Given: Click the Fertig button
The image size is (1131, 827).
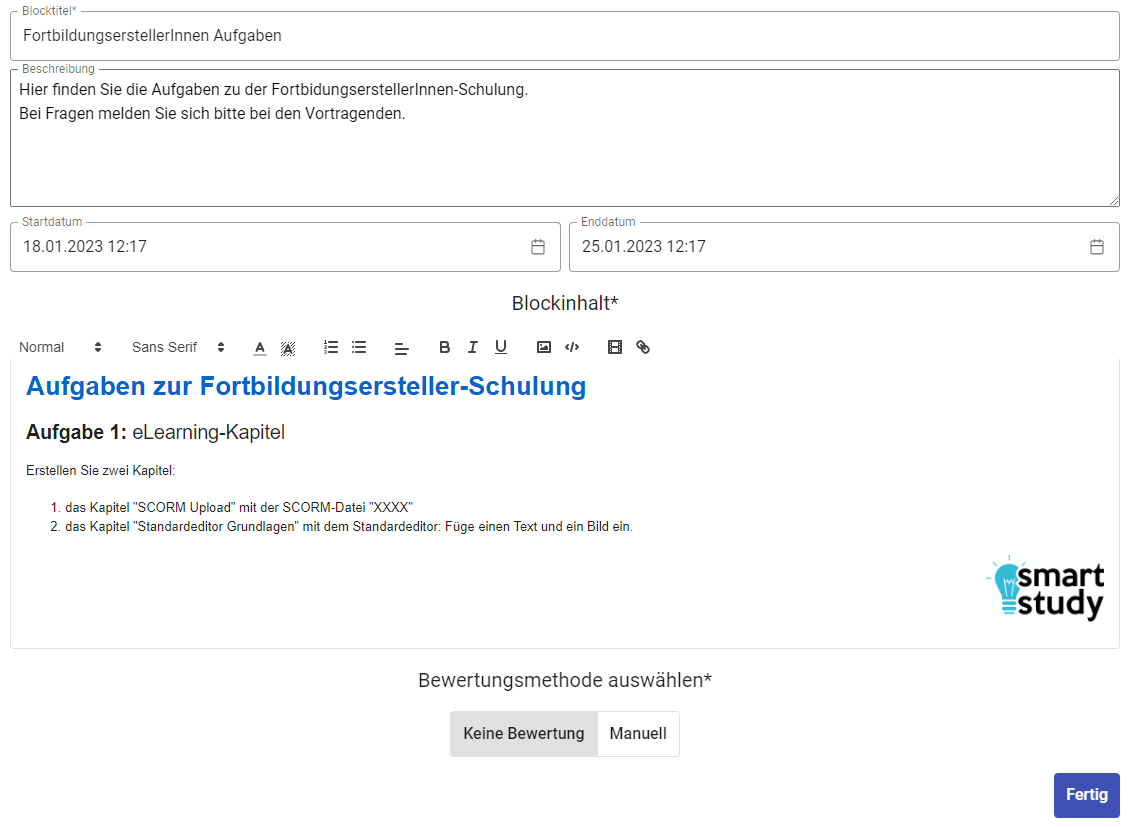Looking at the screenshot, I should coord(1086,795).
